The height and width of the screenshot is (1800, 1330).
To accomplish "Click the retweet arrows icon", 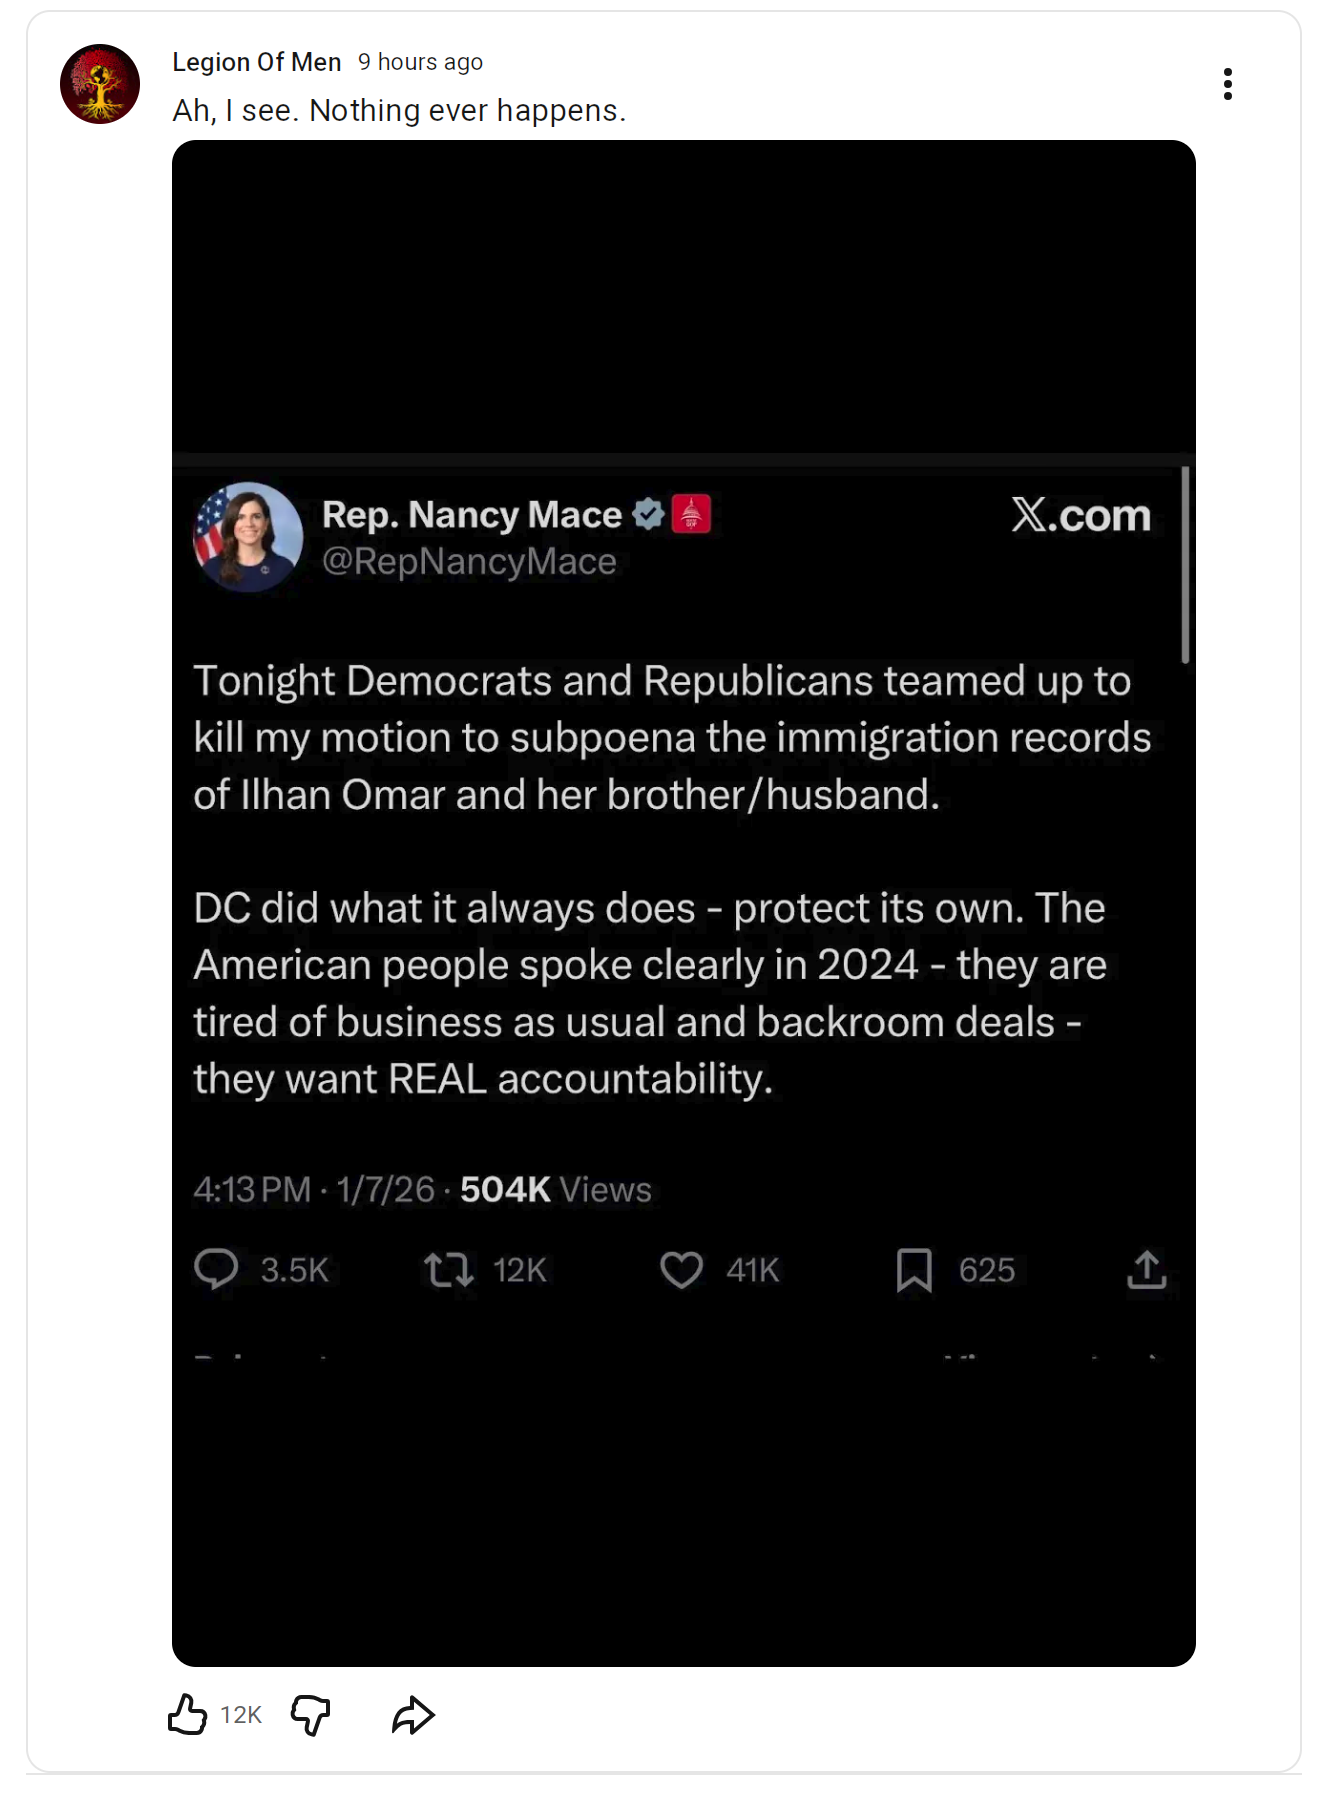I will tap(448, 1269).
